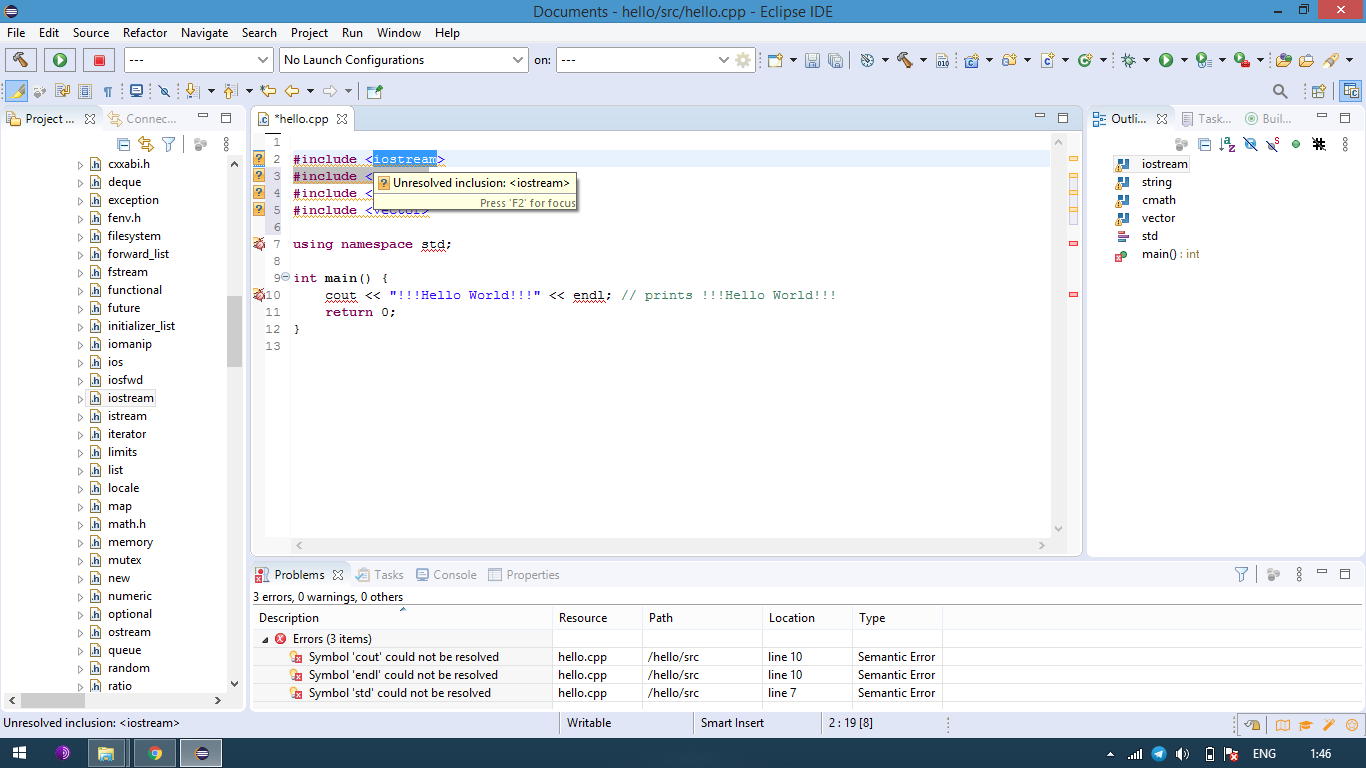1366x768 pixels.
Task: Open the Back navigation history dropdown arrow
Action: pyautogui.click(x=310, y=91)
